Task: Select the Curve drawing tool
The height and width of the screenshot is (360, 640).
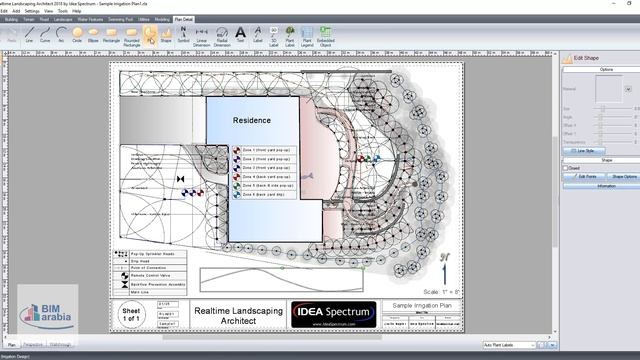Action: pyautogui.click(x=45, y=35)
